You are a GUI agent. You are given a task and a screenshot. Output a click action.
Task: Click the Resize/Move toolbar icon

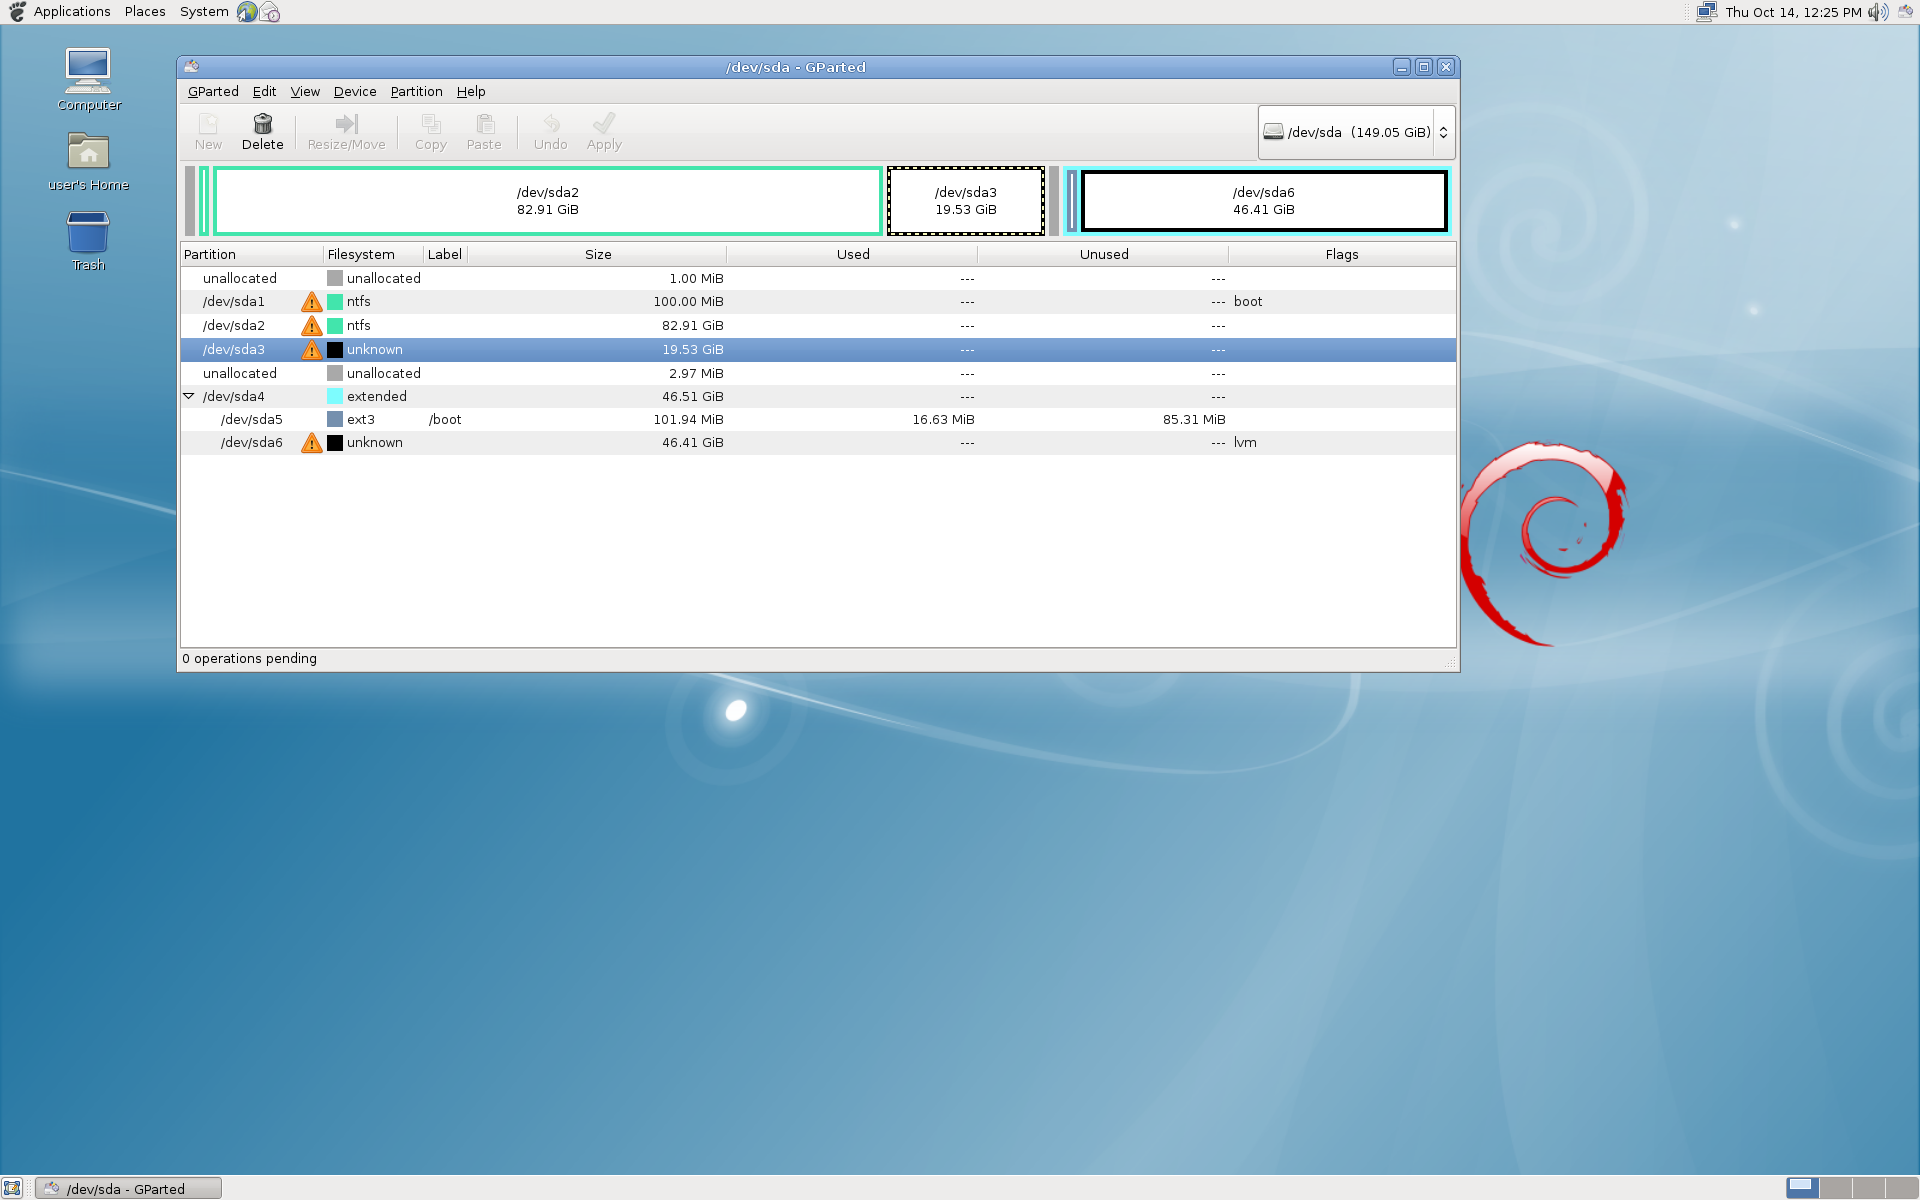click(346, 124)
